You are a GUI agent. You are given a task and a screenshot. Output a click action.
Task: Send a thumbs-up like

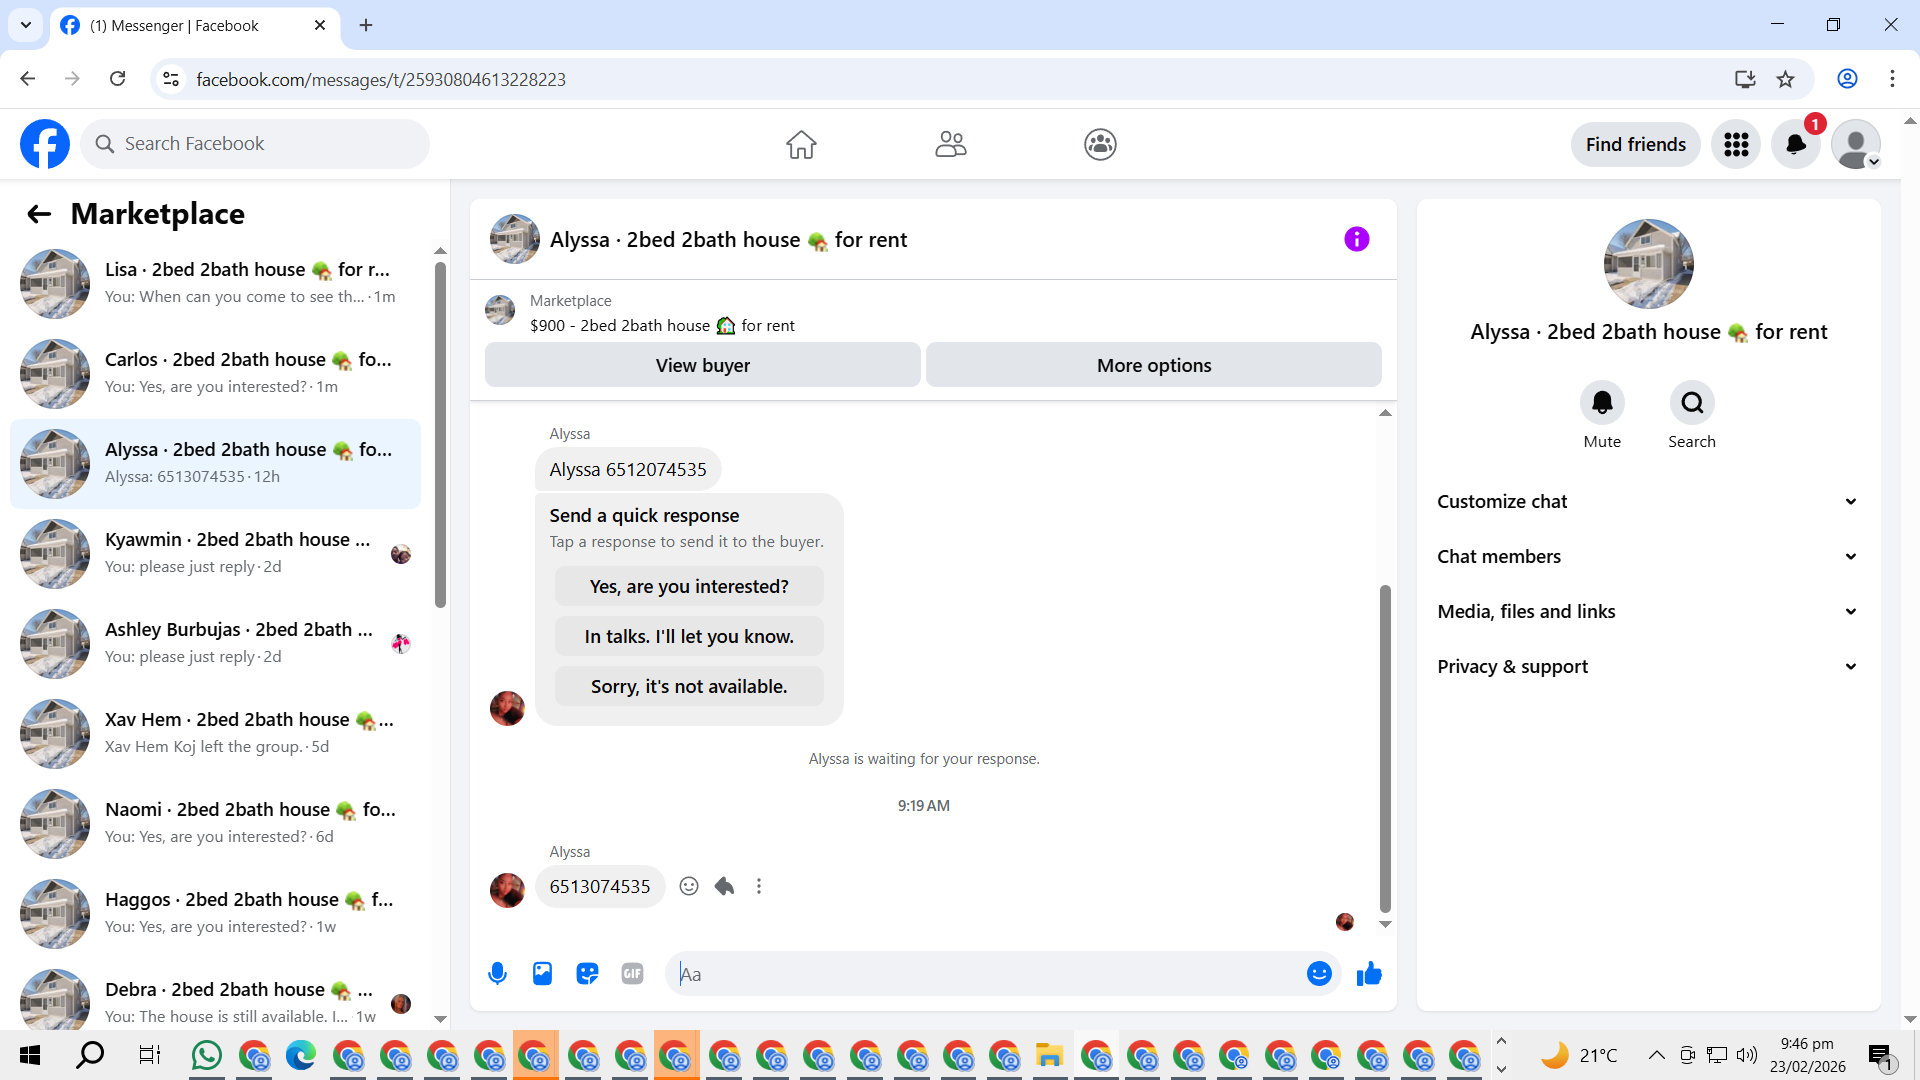tap(1369, 974)
